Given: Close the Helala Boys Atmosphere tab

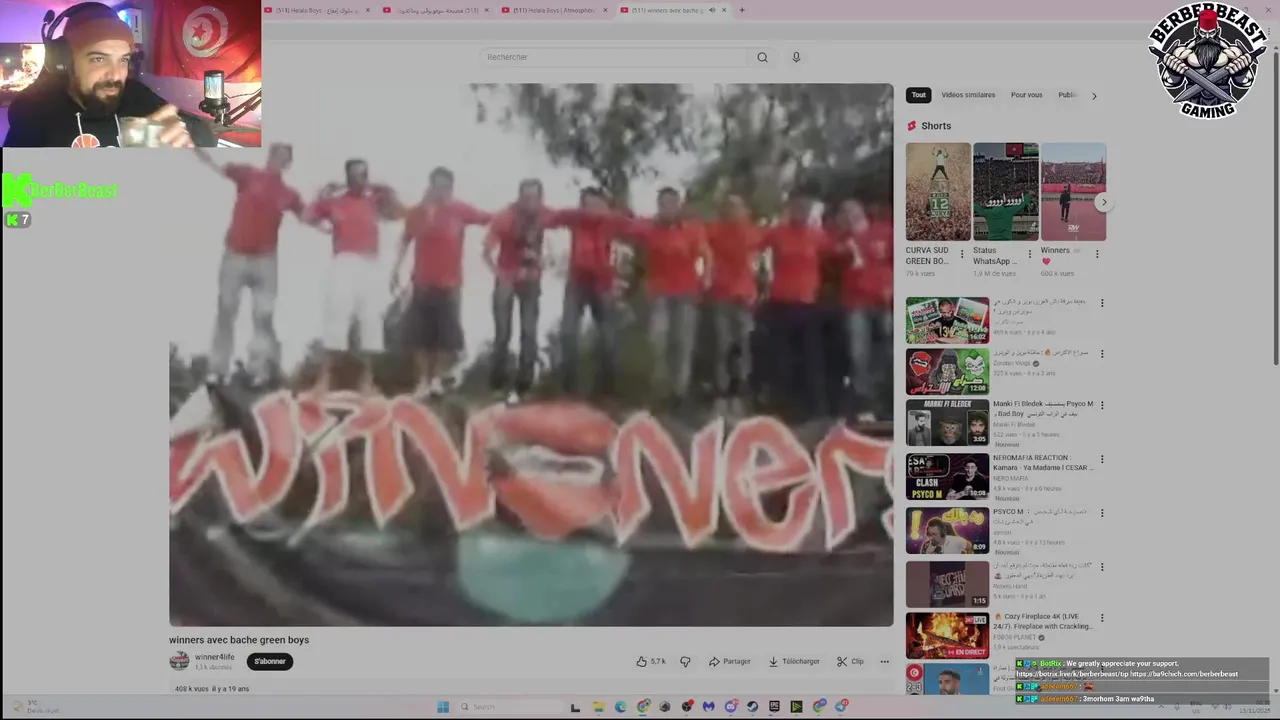Looking at the screenshot, I should click(x=605, y=10).
